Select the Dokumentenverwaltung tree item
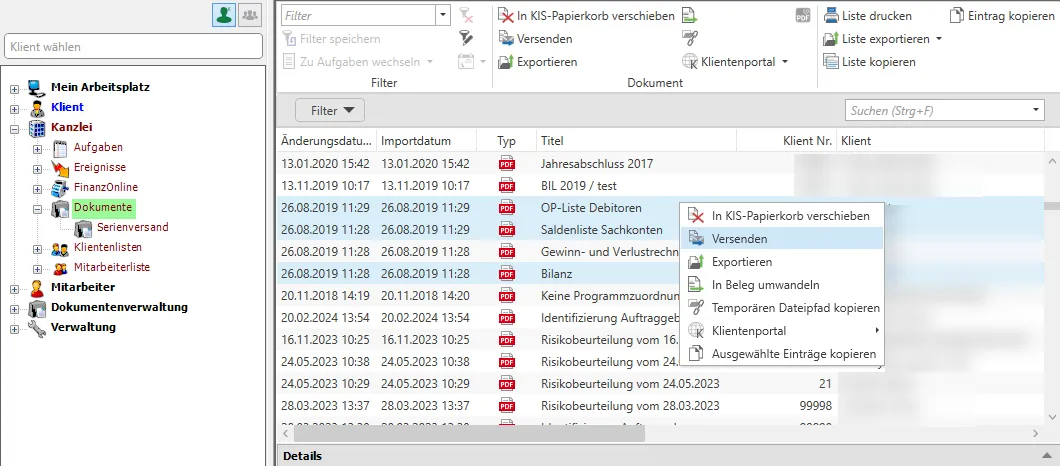Screen dimensions: 1060x466 (x=119, y=307)
